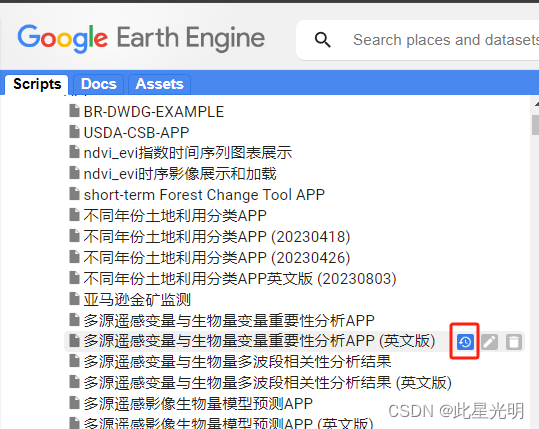This screenshot has width=539, height=429.
Task: Open script USDA-CSB-APP
Action: pos(136,133)
